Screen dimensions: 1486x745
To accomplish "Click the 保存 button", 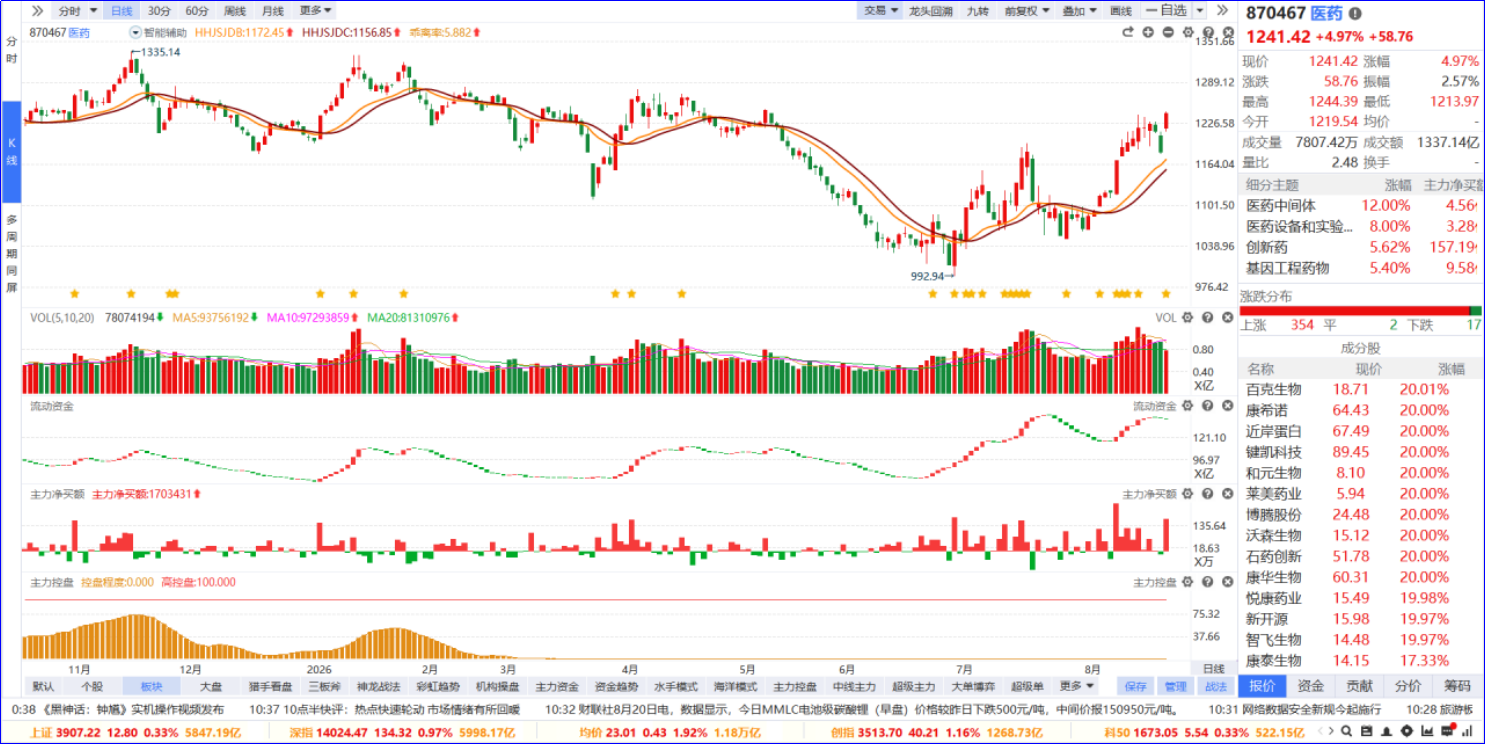I will (1135, 687).
